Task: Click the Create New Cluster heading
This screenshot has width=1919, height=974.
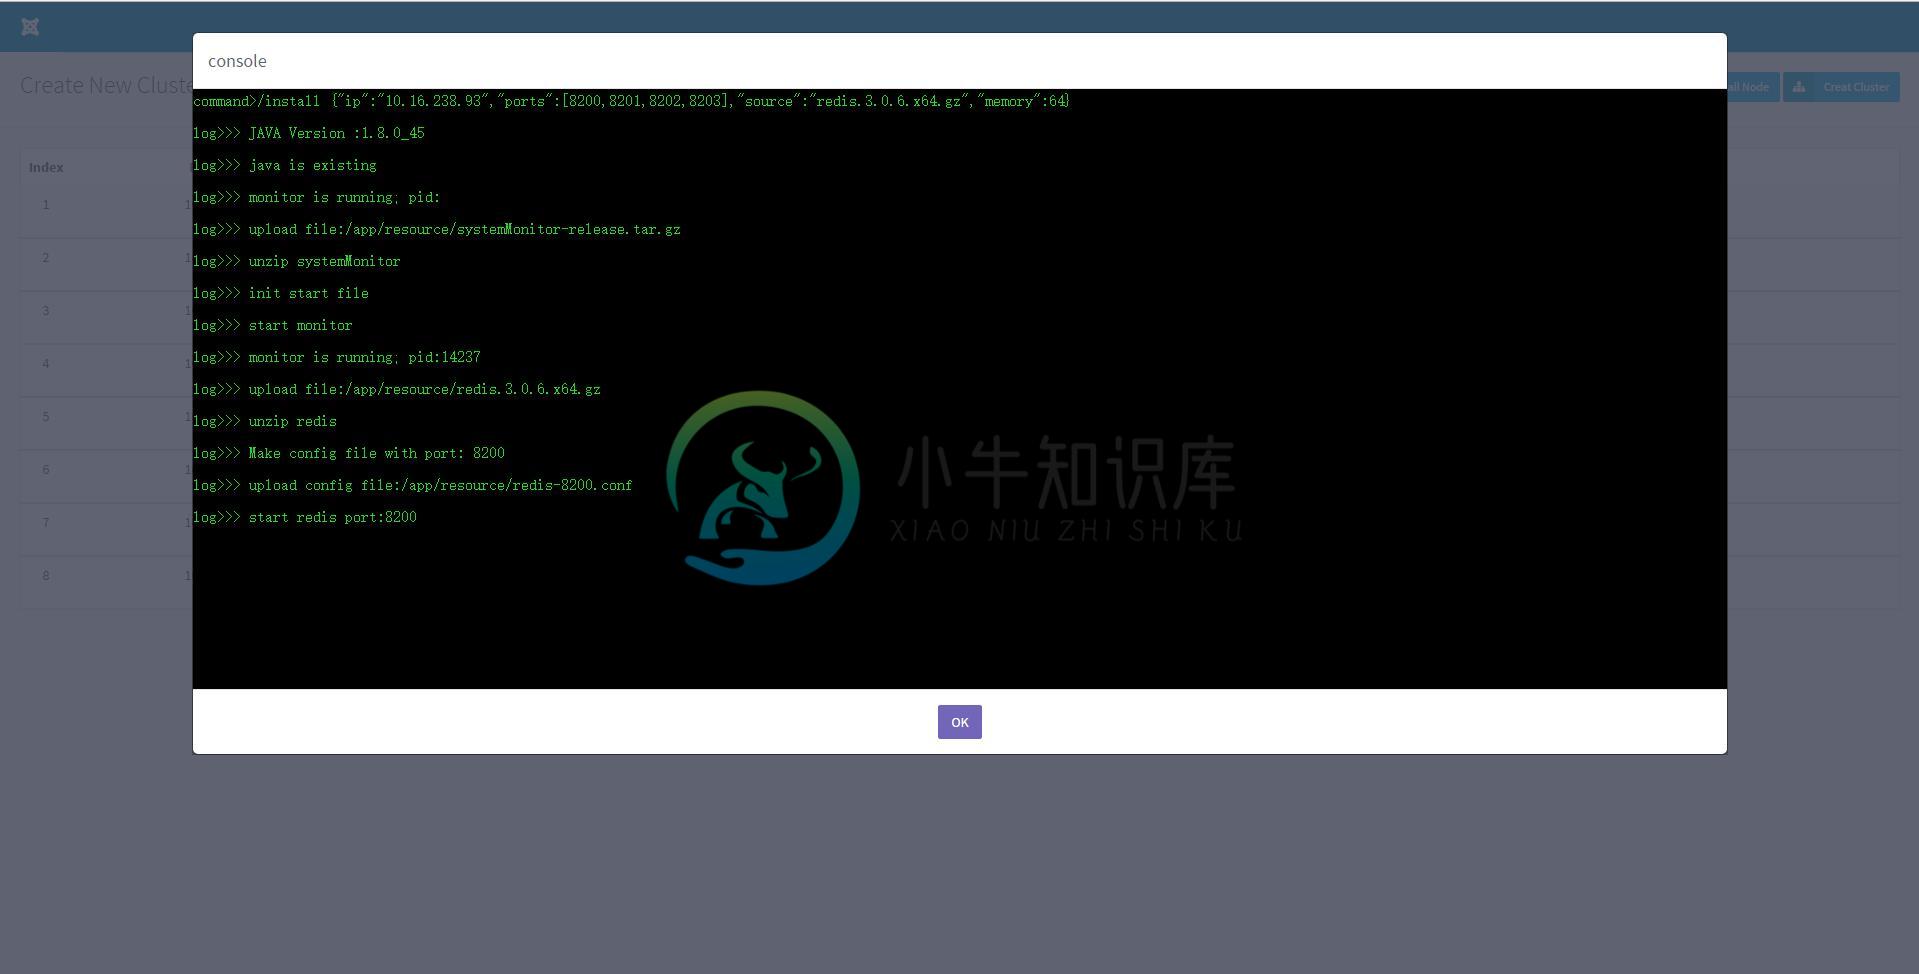Action: [106, 85]
